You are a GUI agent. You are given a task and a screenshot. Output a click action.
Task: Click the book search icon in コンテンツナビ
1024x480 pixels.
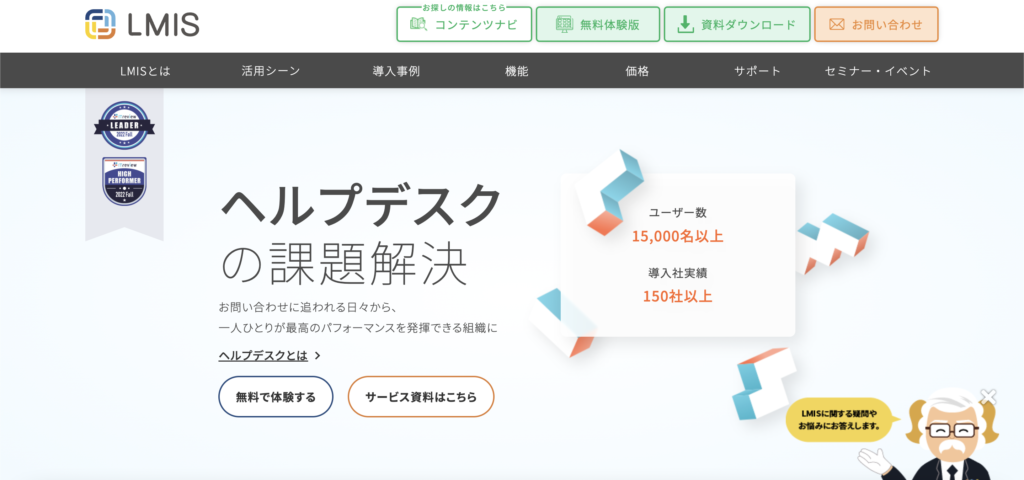click(419, 25)
